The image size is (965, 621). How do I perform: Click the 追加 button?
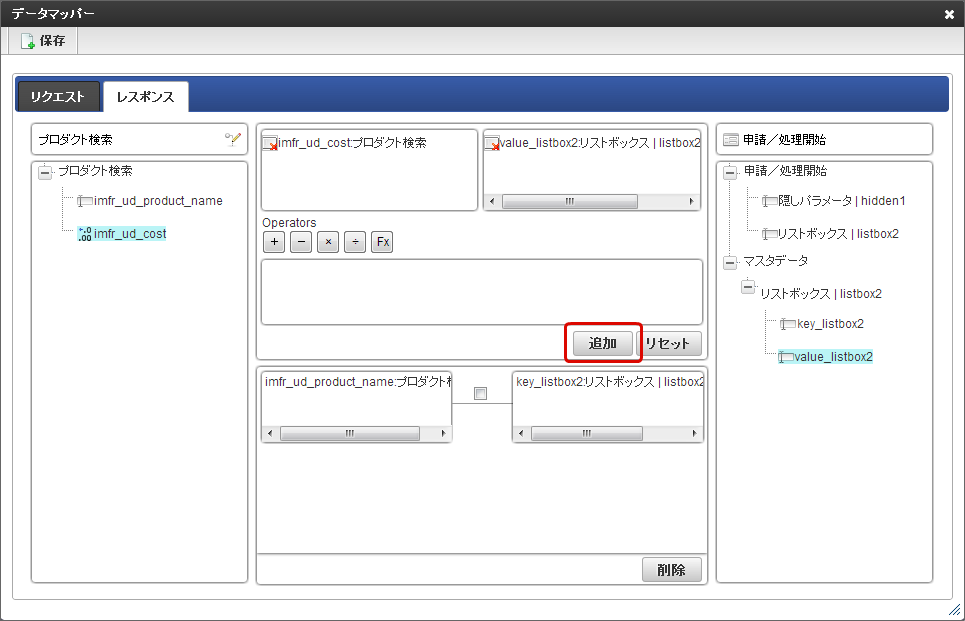[x=603, y=343]
